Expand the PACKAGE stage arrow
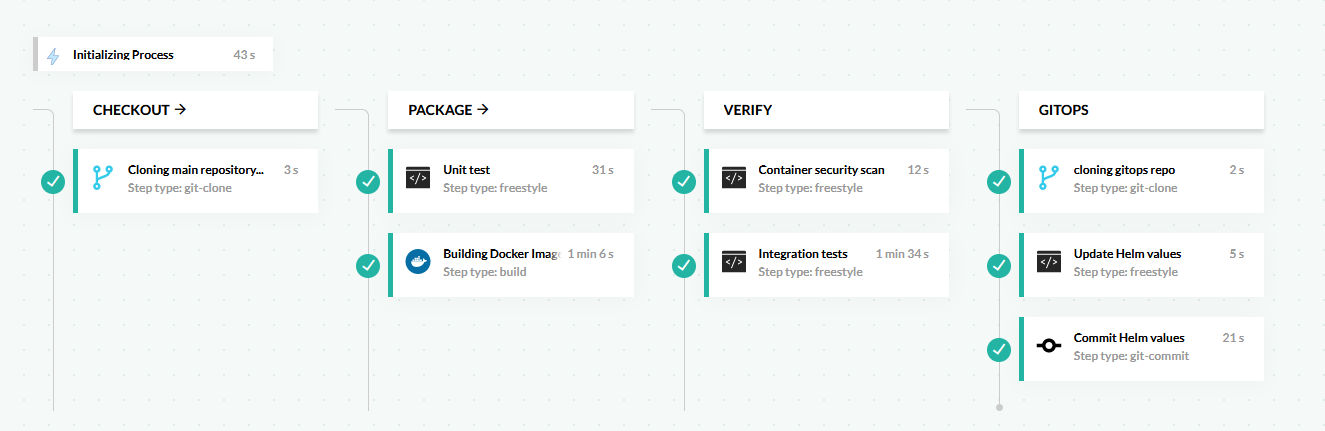1325x431 pixels. pos(483,110)
